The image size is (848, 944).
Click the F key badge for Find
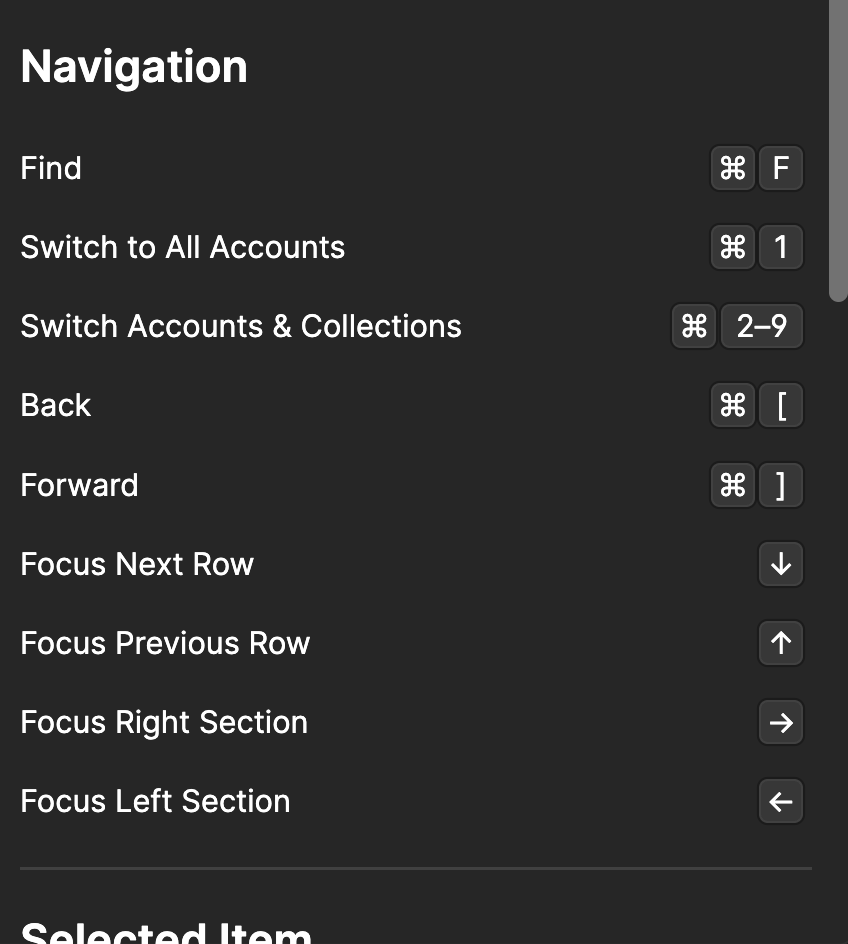coord(781,168)
